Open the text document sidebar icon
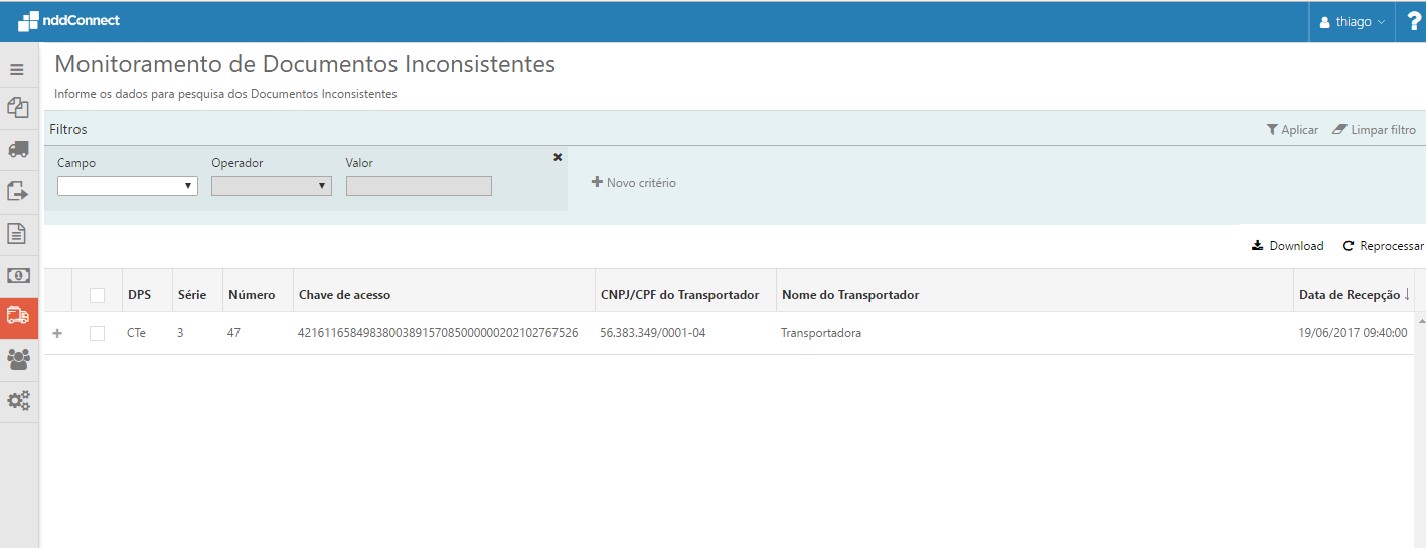 tap(17, 234)
